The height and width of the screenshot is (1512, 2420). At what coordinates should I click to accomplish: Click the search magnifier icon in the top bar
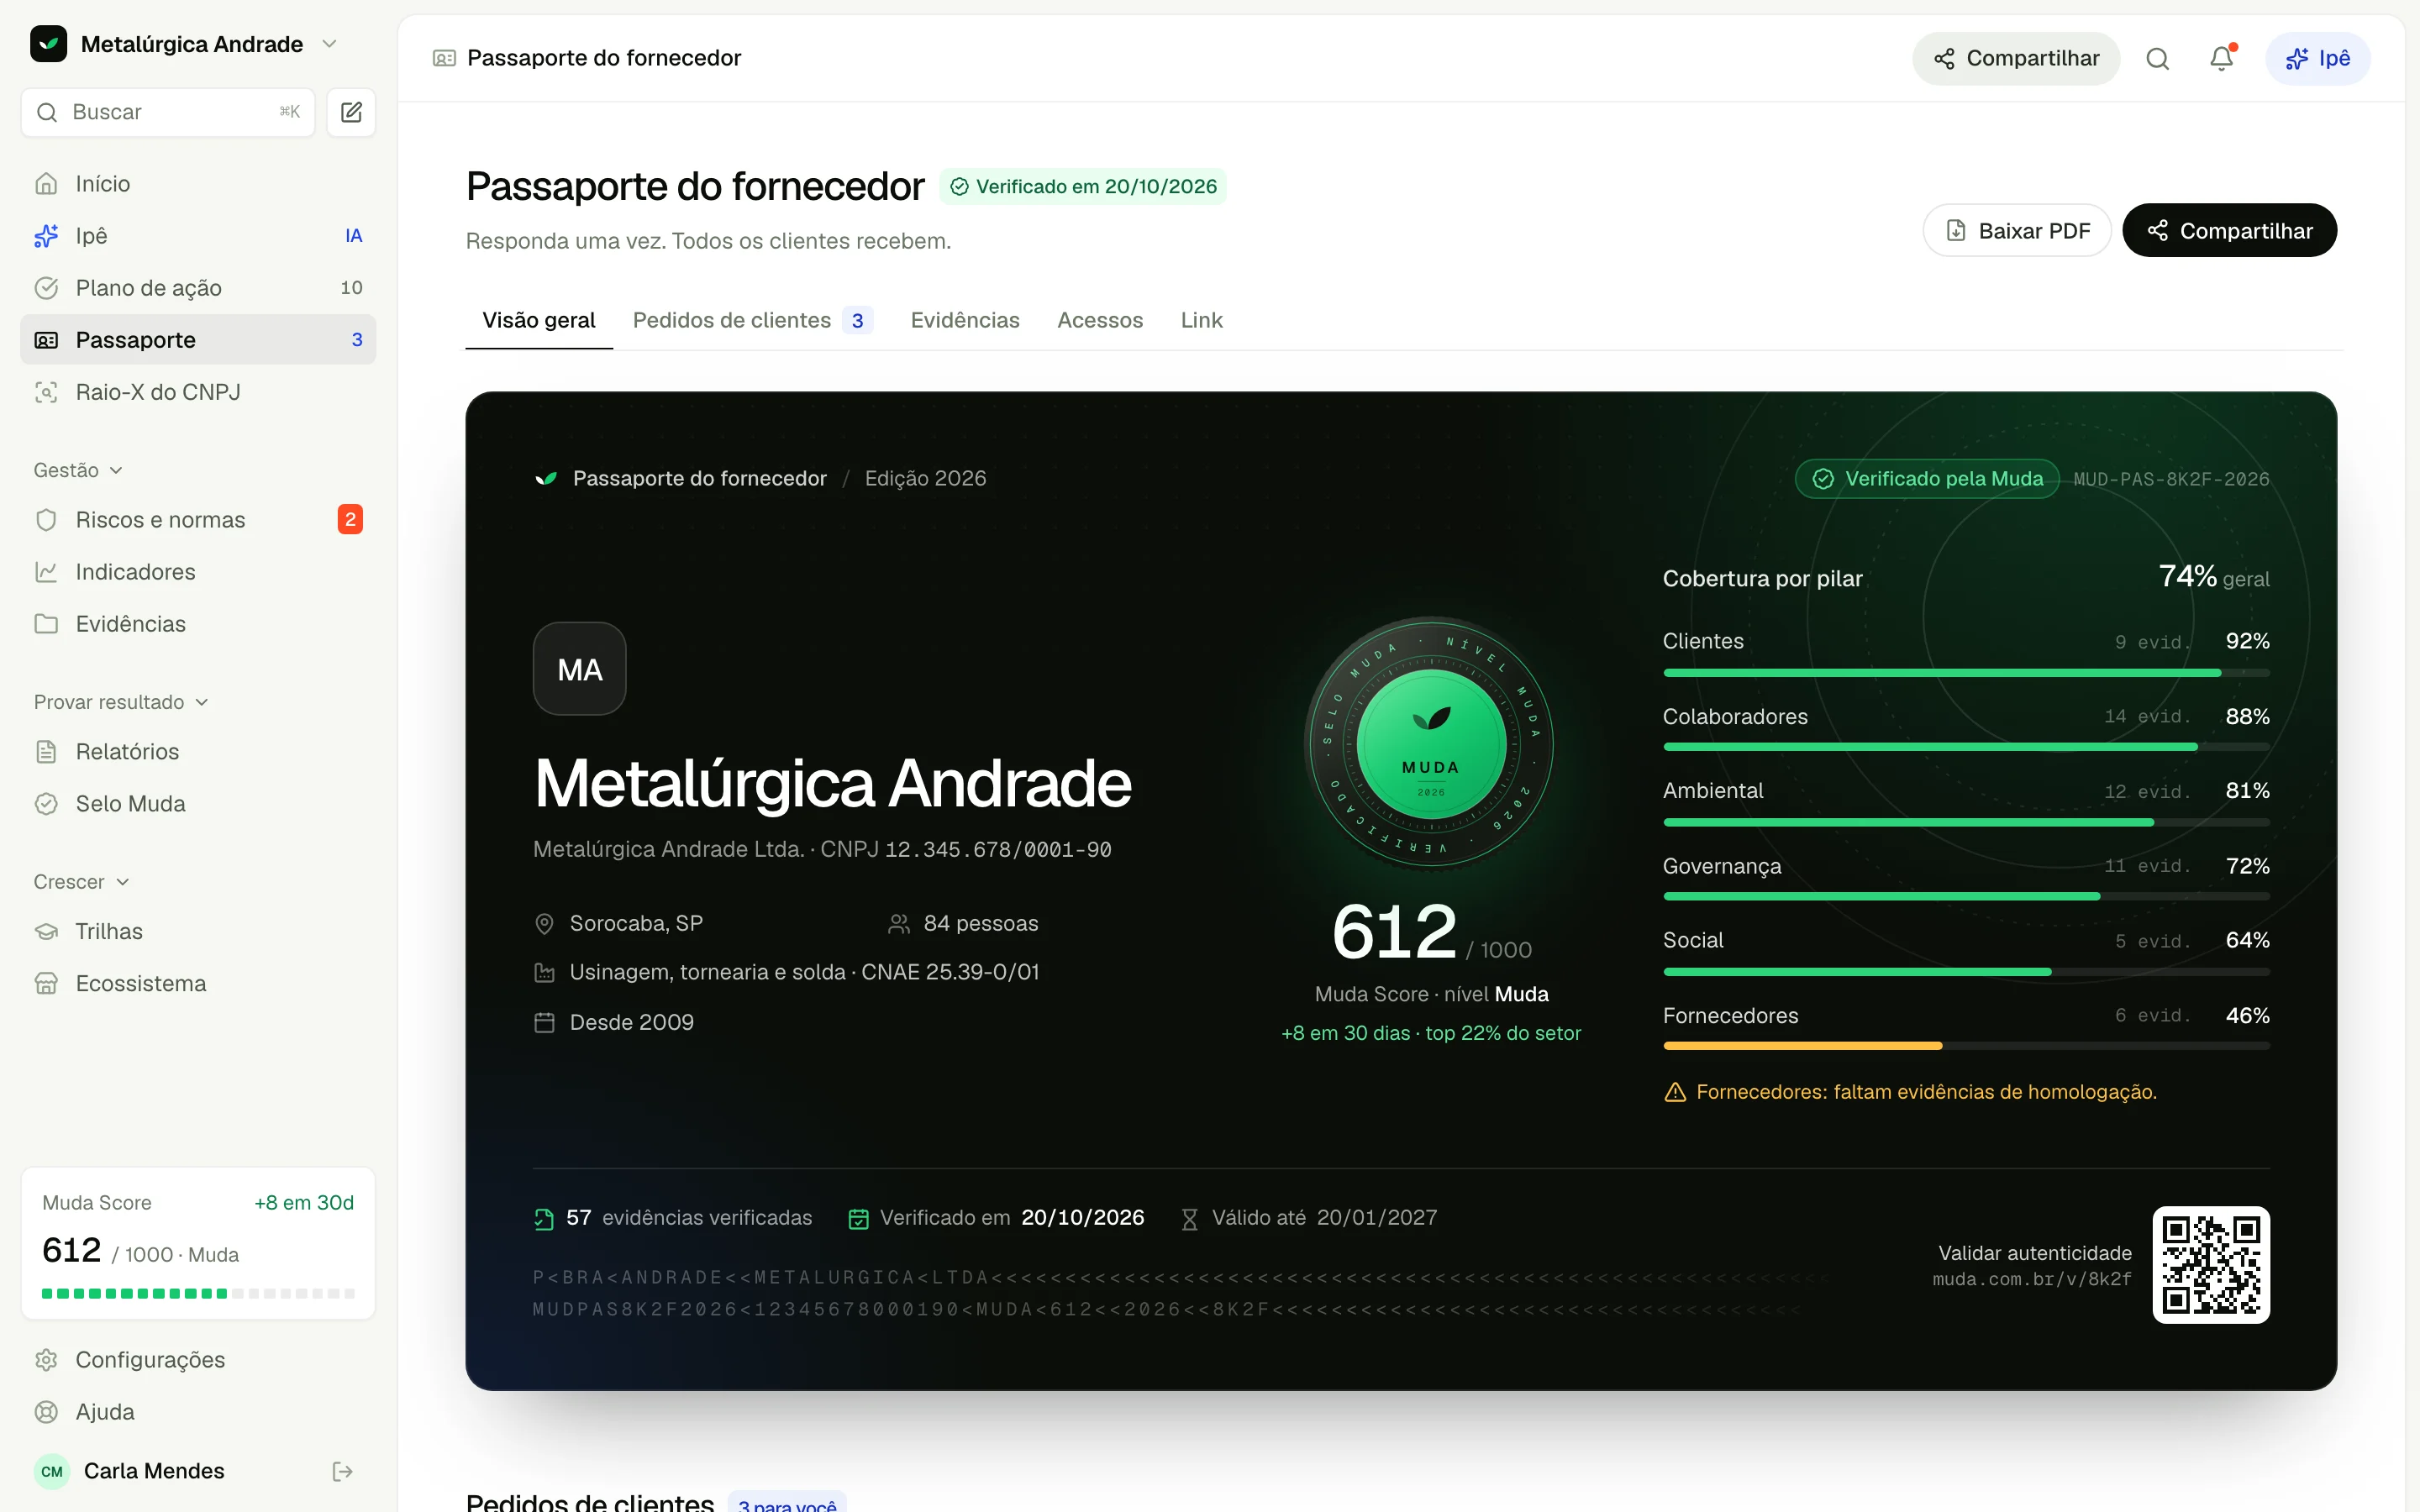click(2157, 58)
